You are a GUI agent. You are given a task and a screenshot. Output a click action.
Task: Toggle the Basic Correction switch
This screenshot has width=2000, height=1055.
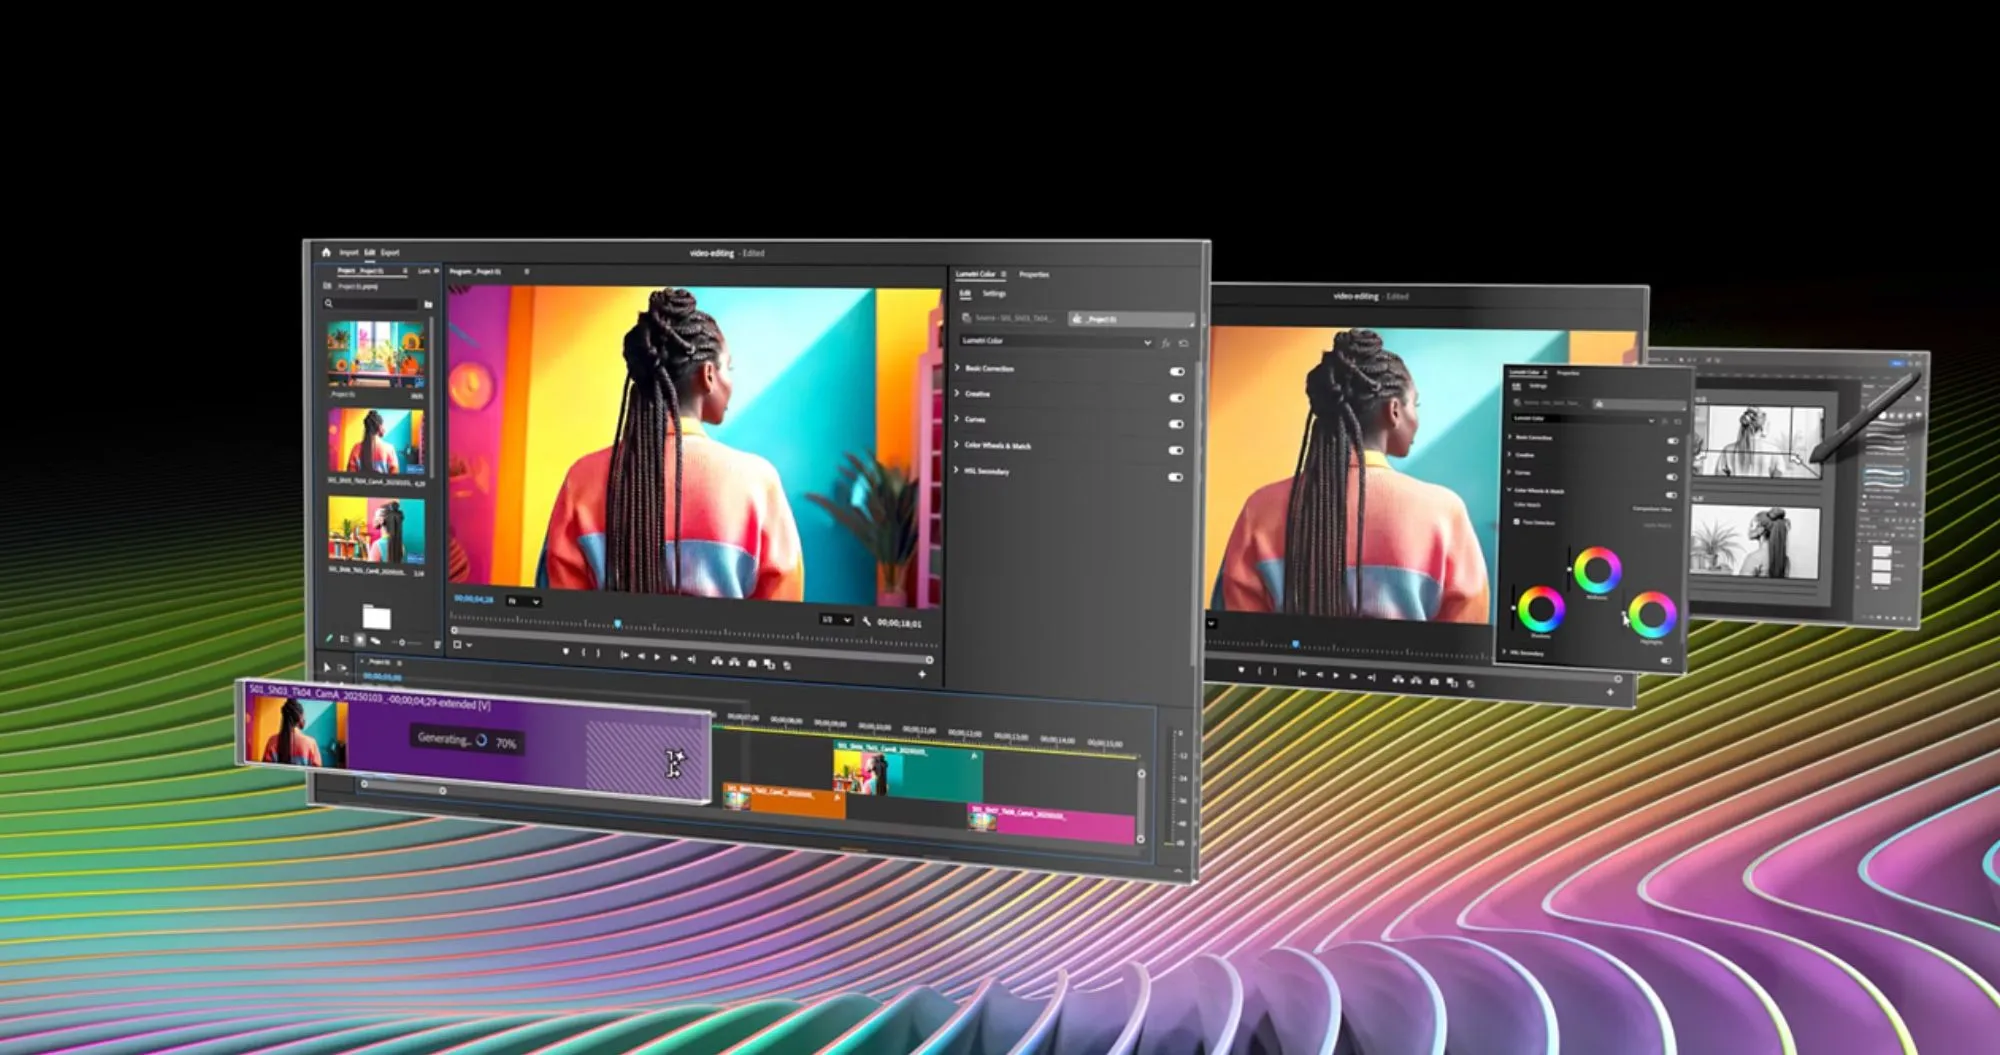1177,371
